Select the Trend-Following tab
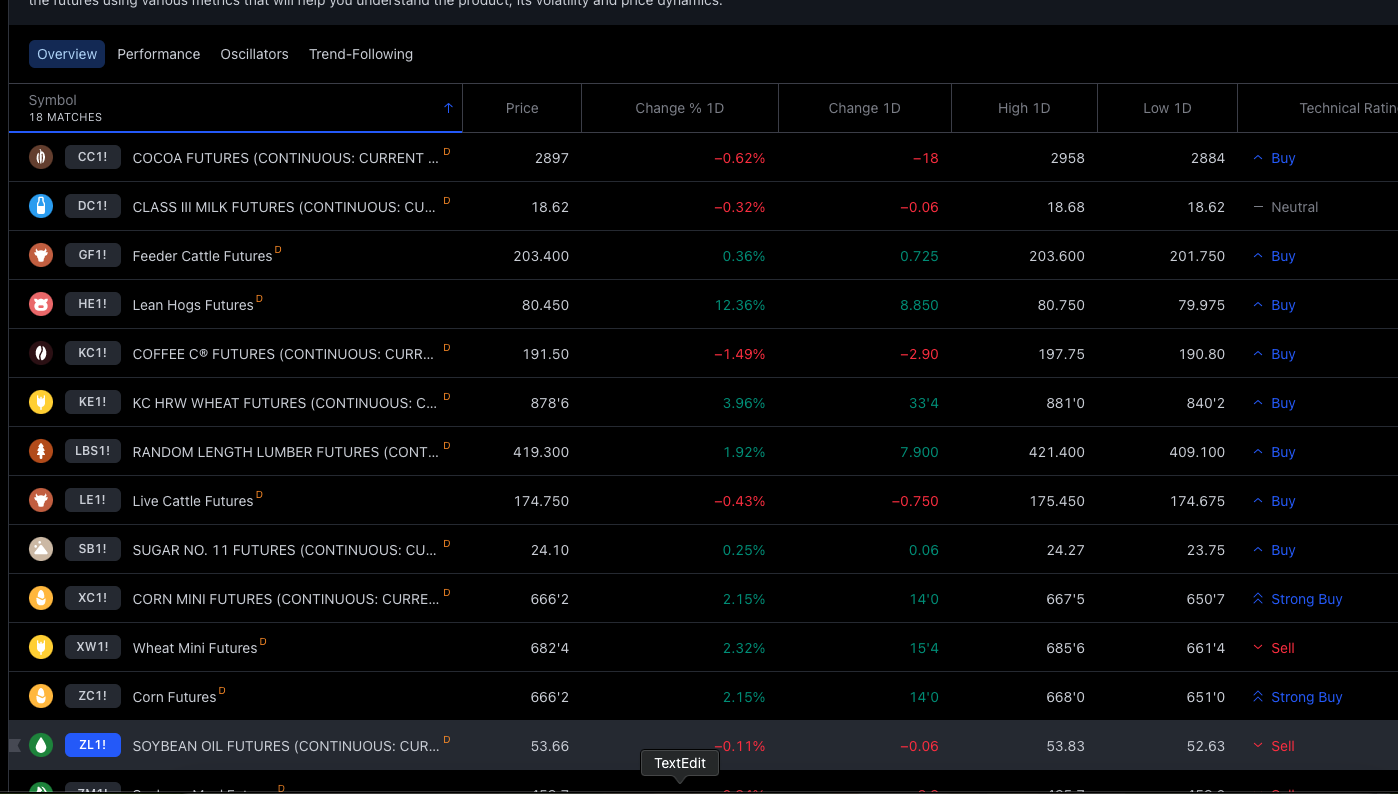The image size is (1398, 794). click(x=361, y=54)
